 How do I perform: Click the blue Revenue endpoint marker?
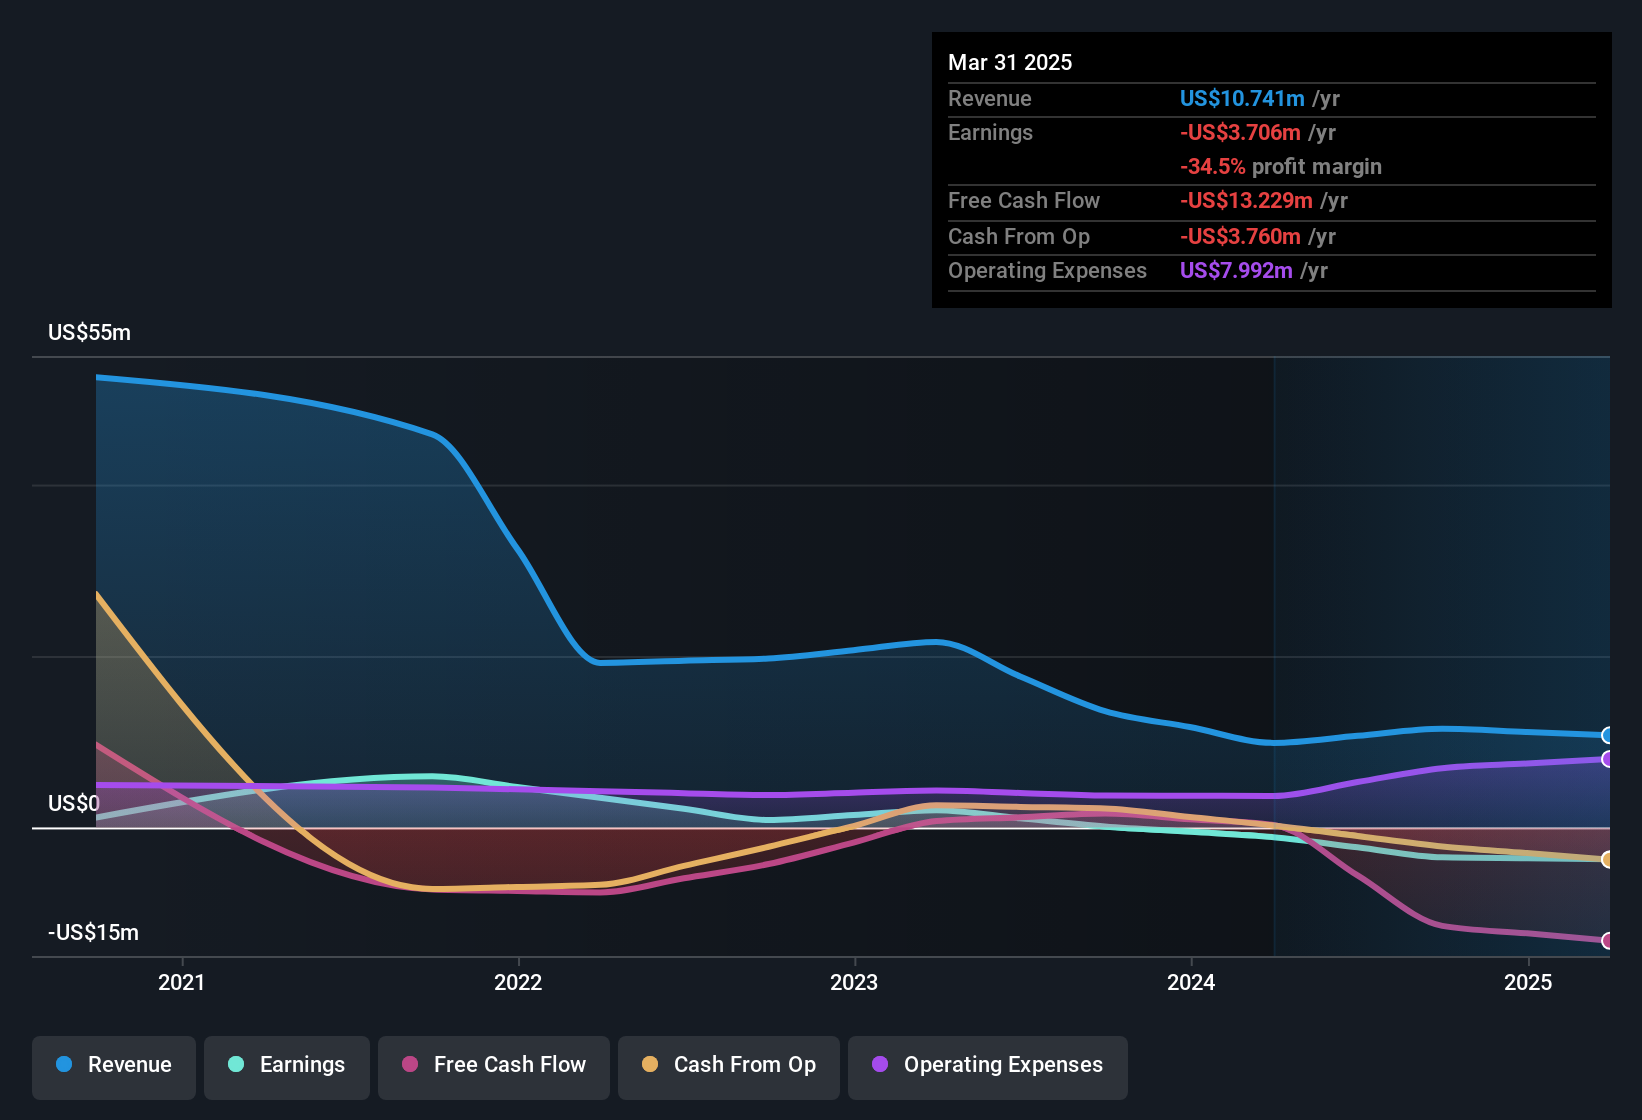[x=1608, y=736]
